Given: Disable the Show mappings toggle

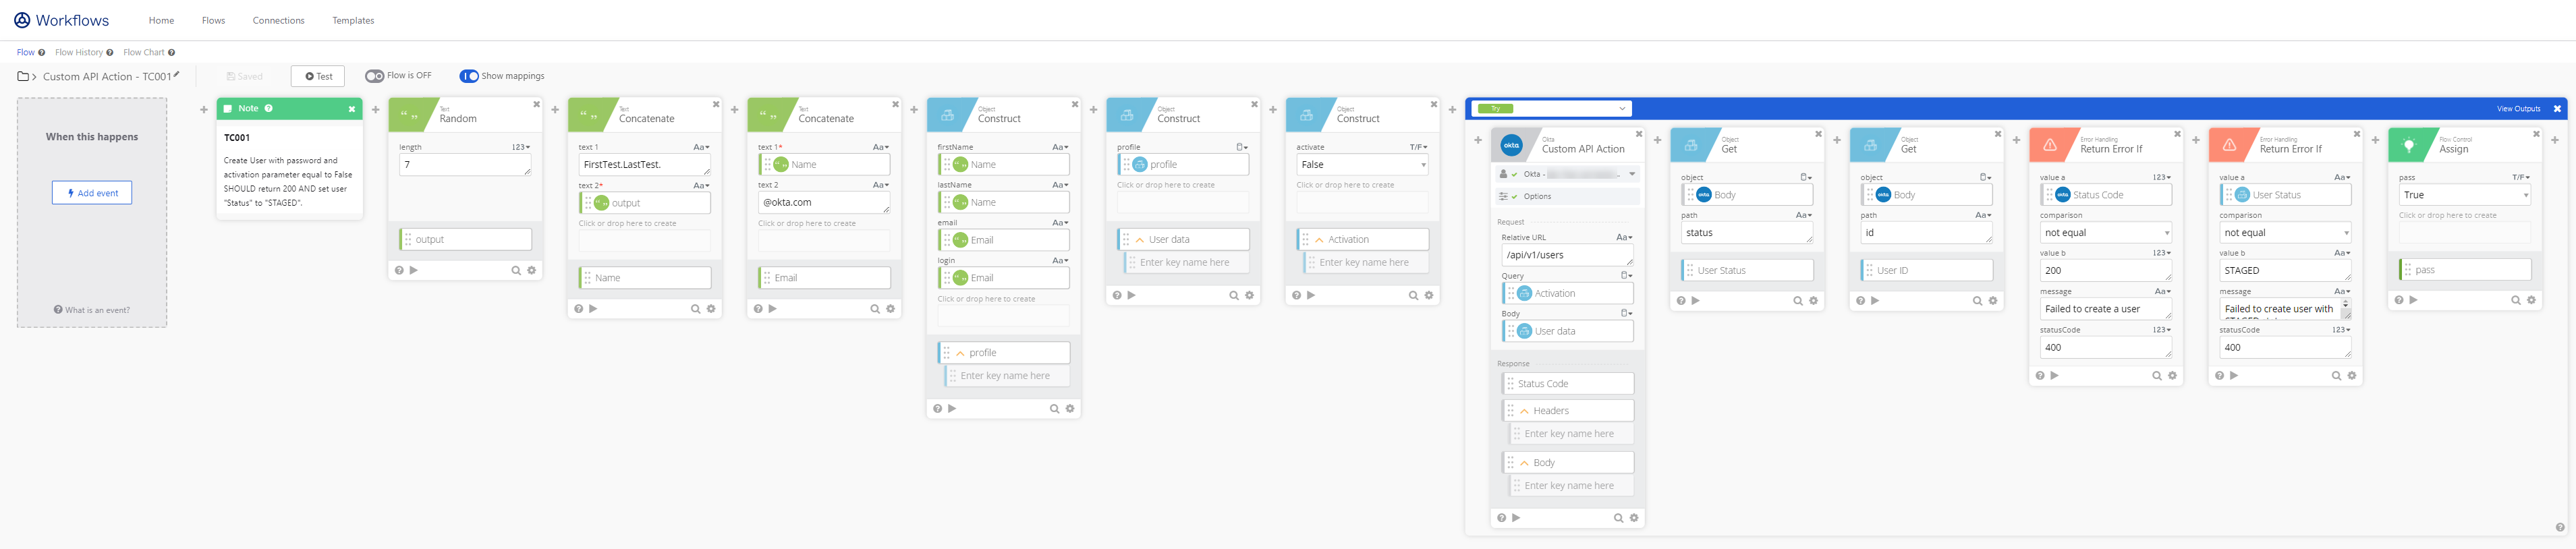Looking at the screenshot, I should pos(468,76).
